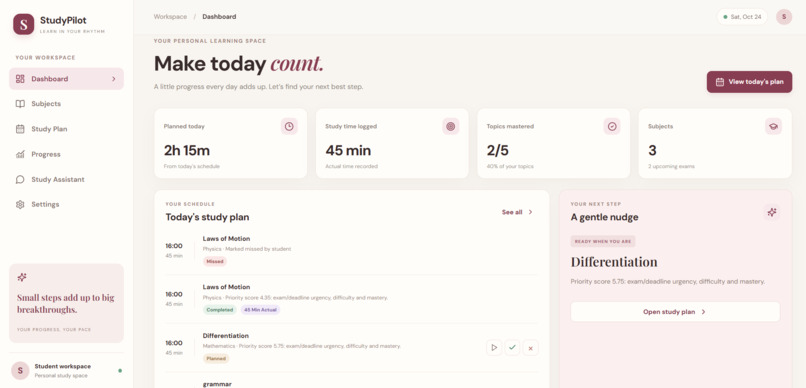Click the Differentiation heading in nudge panel
Screen dimensions: 806x388
[x=614, y=262]
